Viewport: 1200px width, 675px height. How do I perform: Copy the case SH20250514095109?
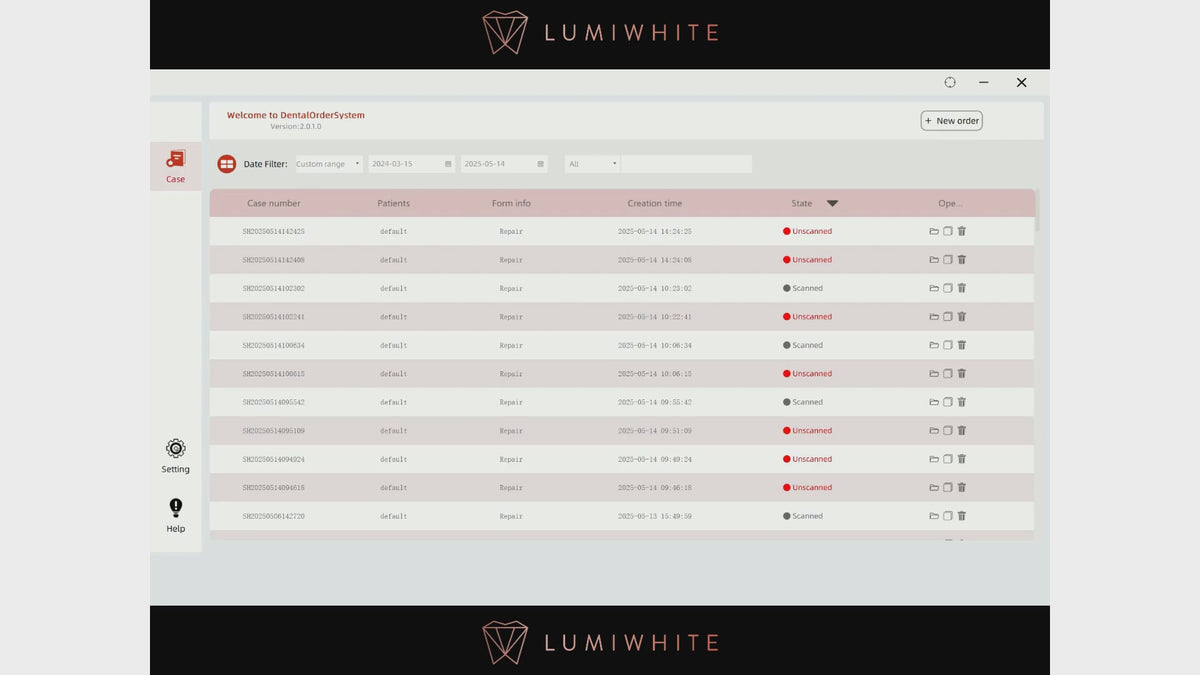948,431
